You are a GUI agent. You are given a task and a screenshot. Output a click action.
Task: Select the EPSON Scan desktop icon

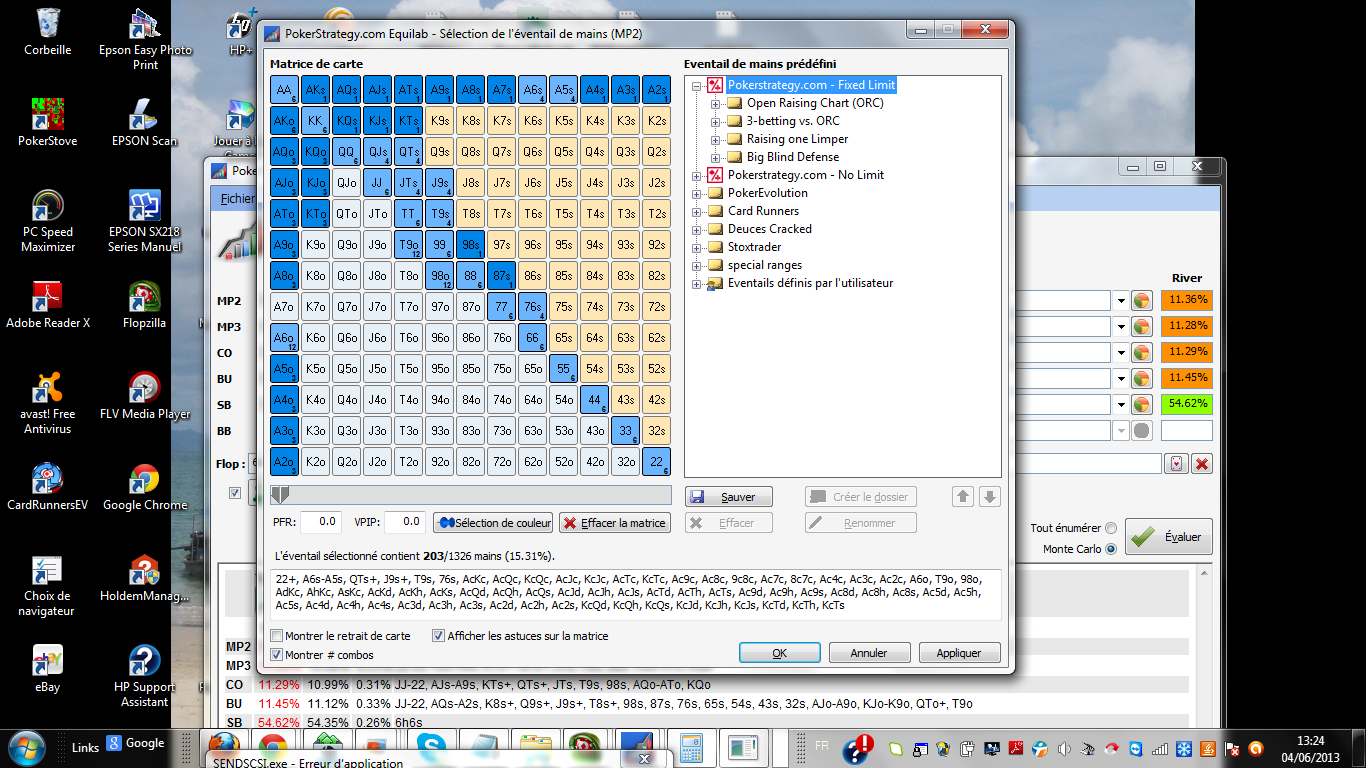(x=145, y=120)
